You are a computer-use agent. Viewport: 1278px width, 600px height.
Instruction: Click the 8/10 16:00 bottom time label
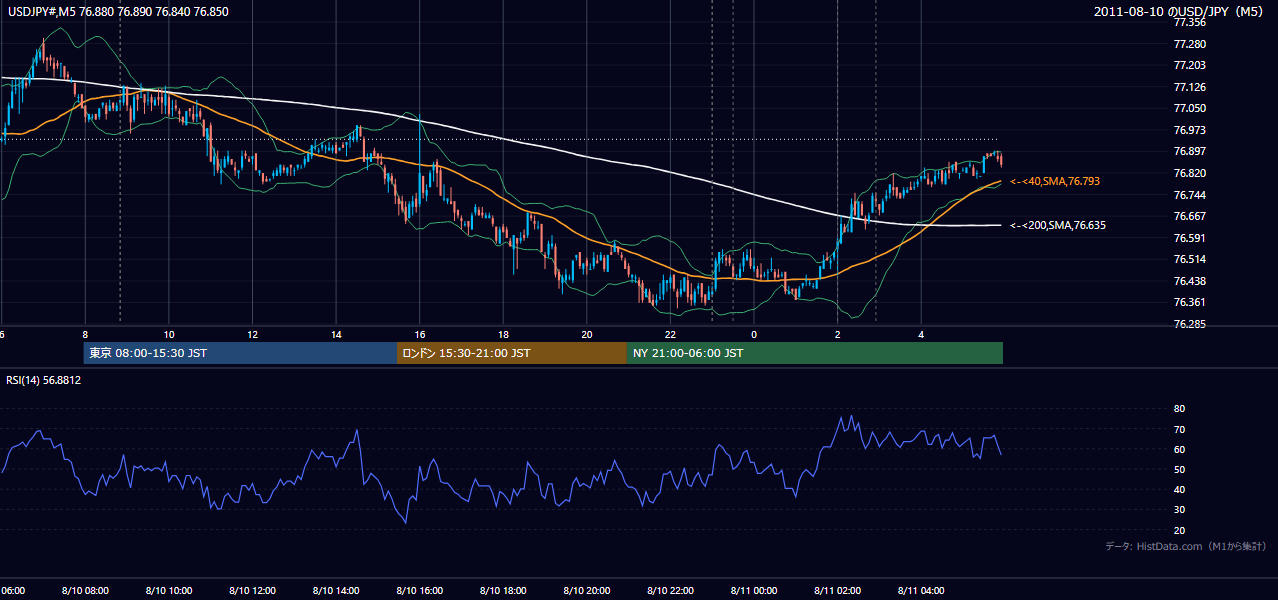(x=422, y=591)
